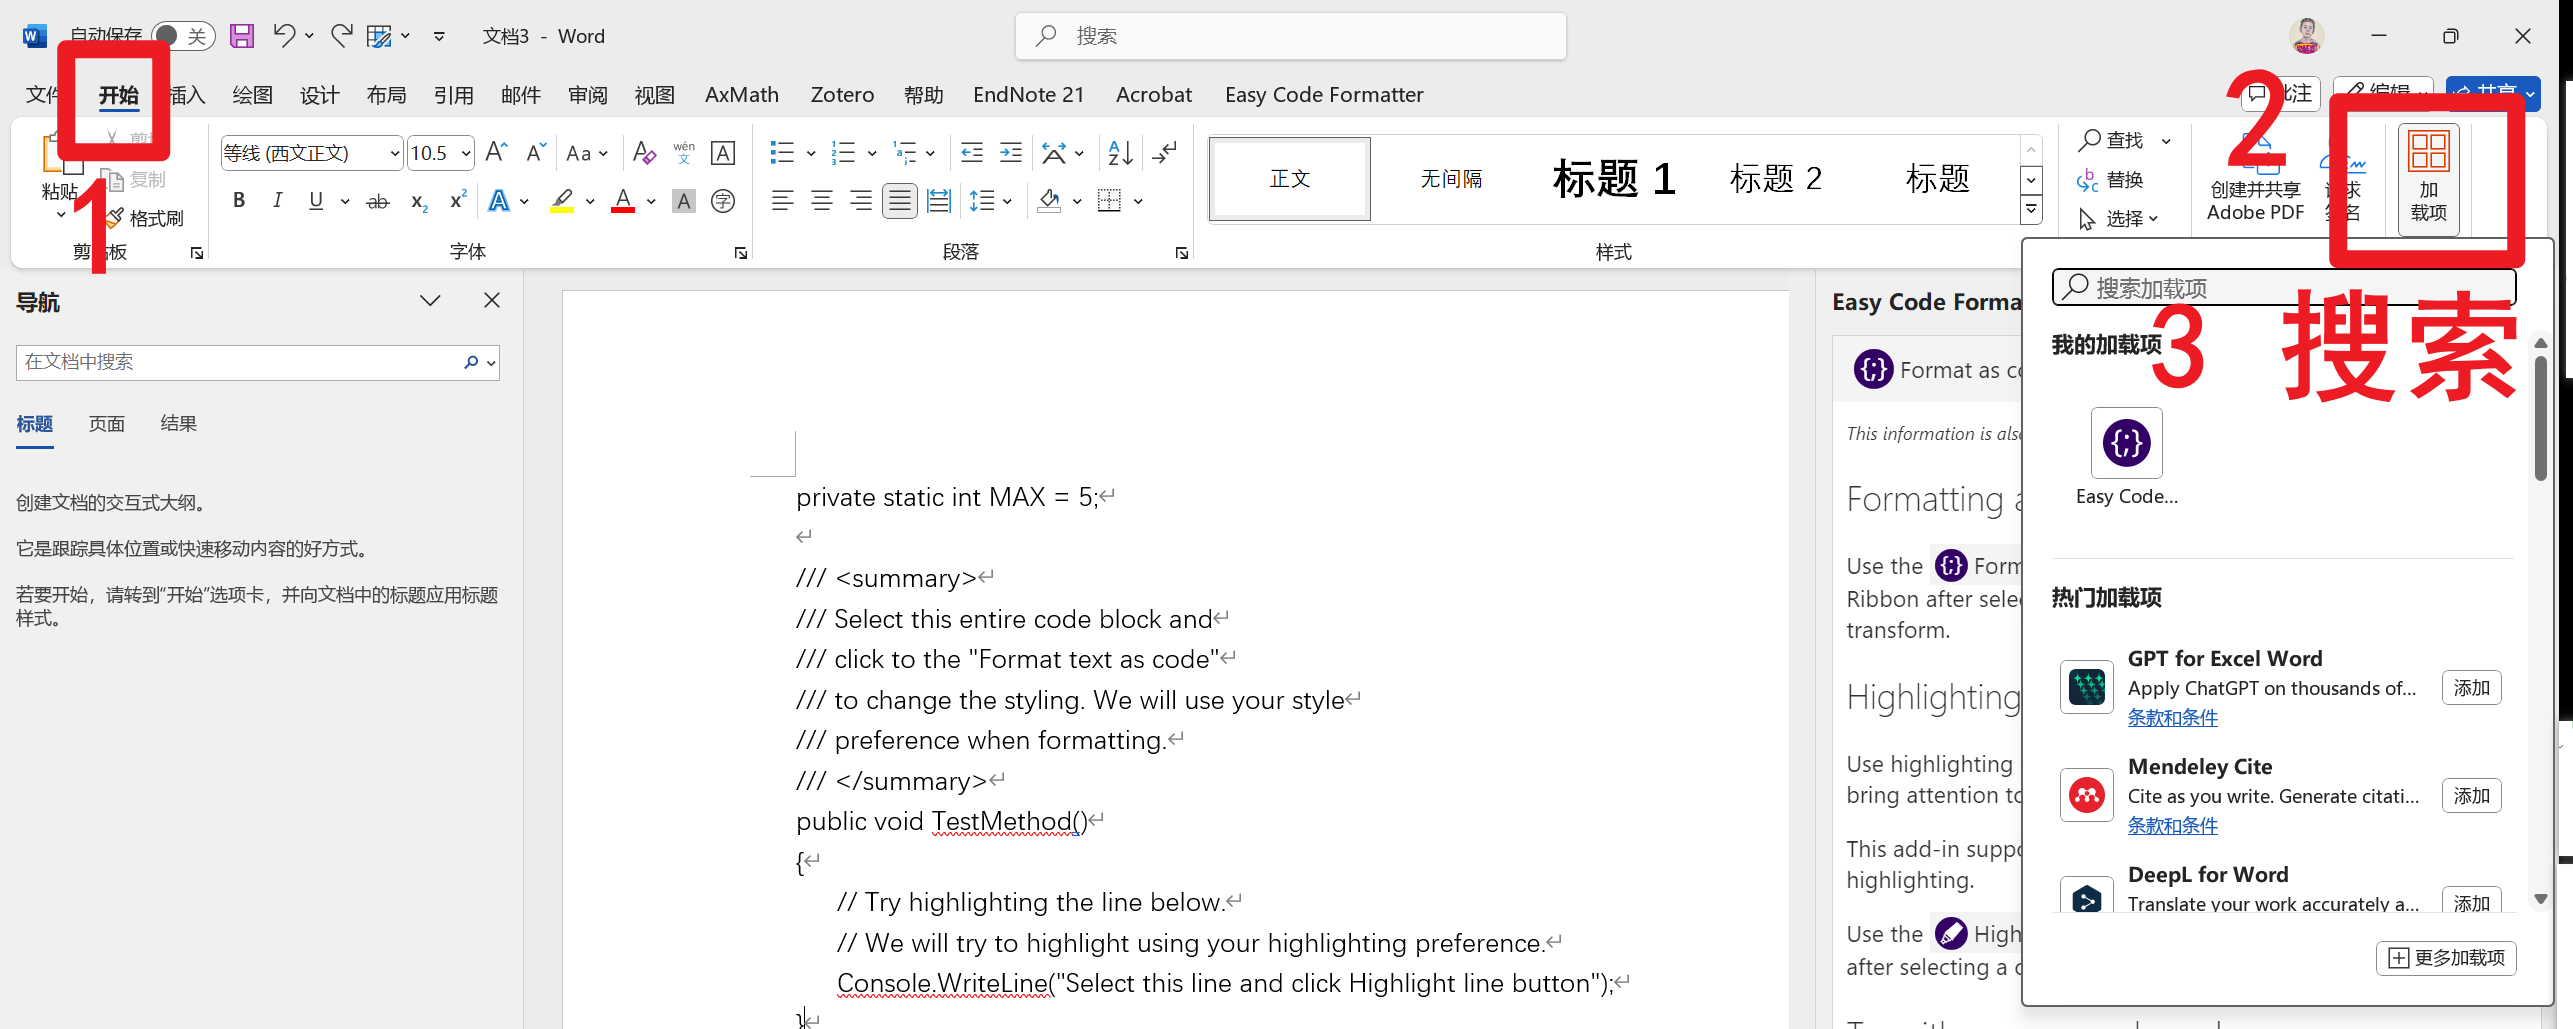Align text left icon
The height and width of the screenshot is (1029, 2573).
(783, 201)
